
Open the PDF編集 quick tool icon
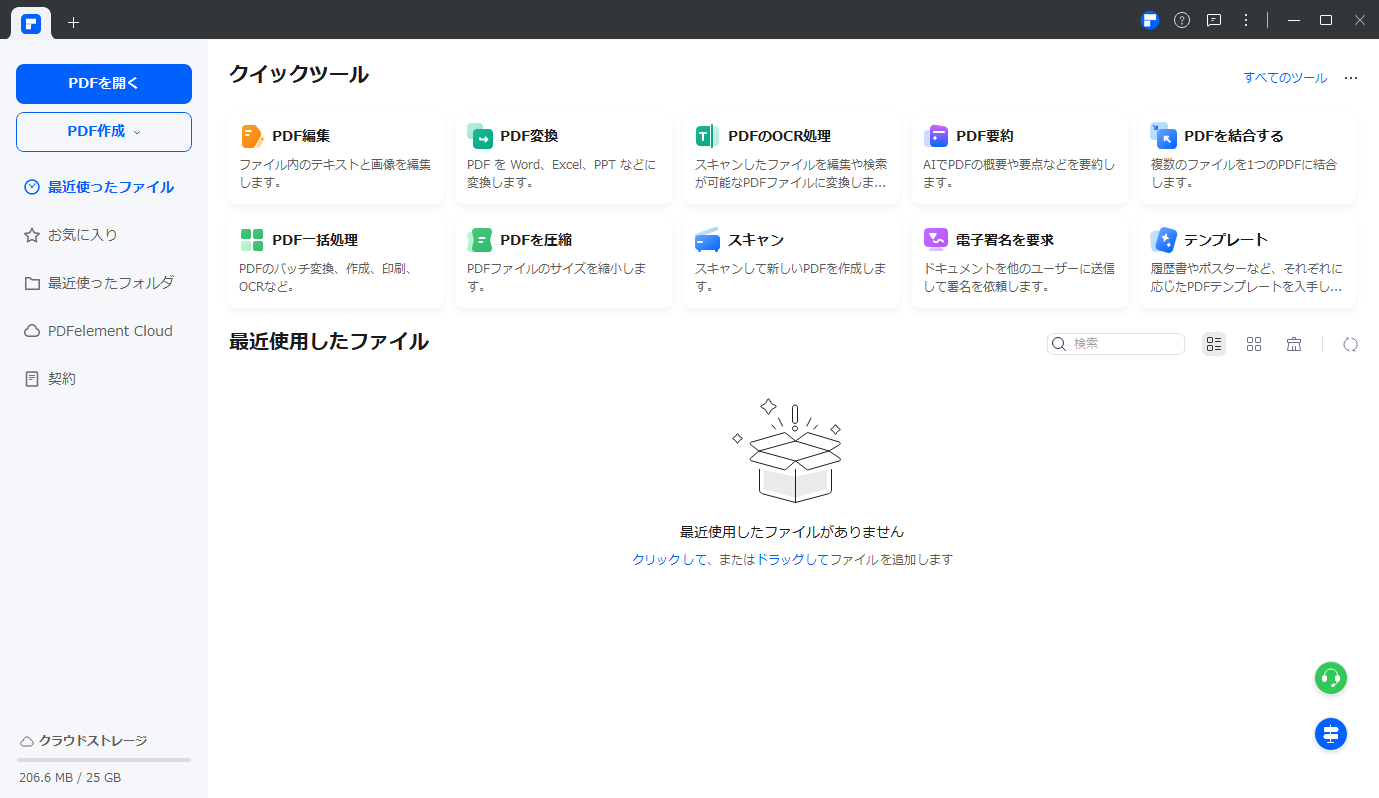point(252,136)
